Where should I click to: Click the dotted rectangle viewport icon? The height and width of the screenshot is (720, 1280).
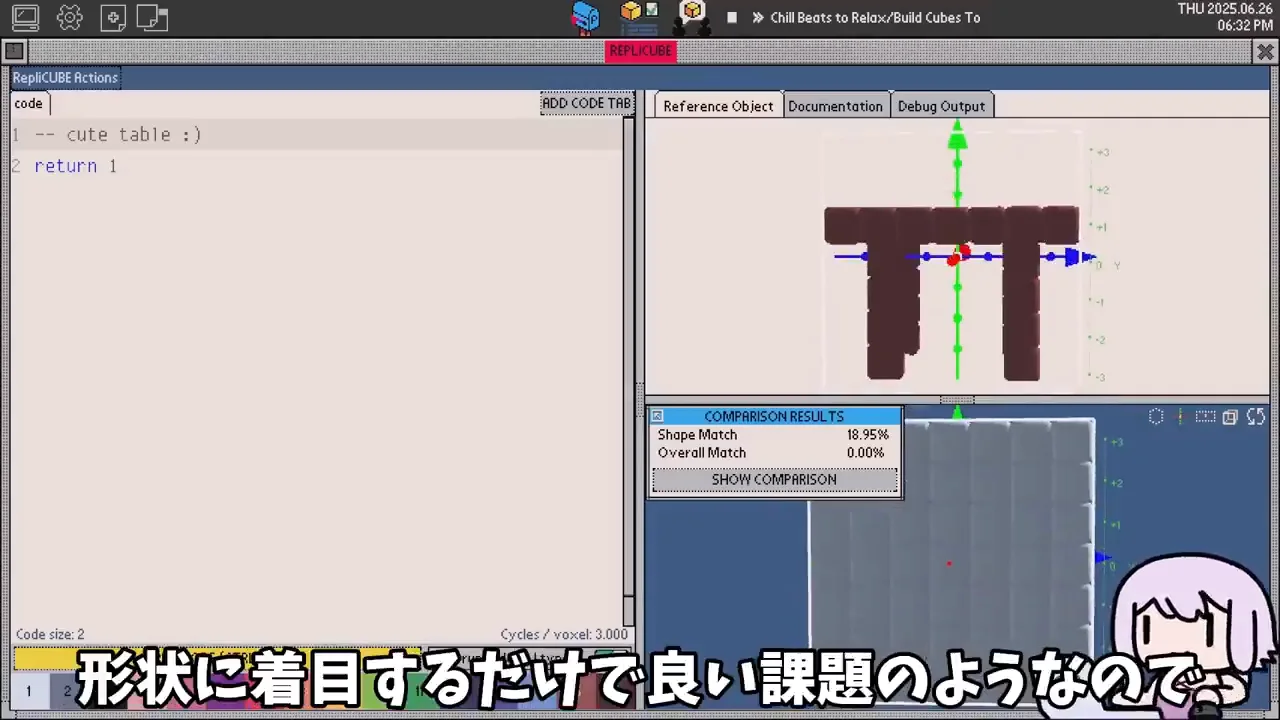tap(1206, 417)
